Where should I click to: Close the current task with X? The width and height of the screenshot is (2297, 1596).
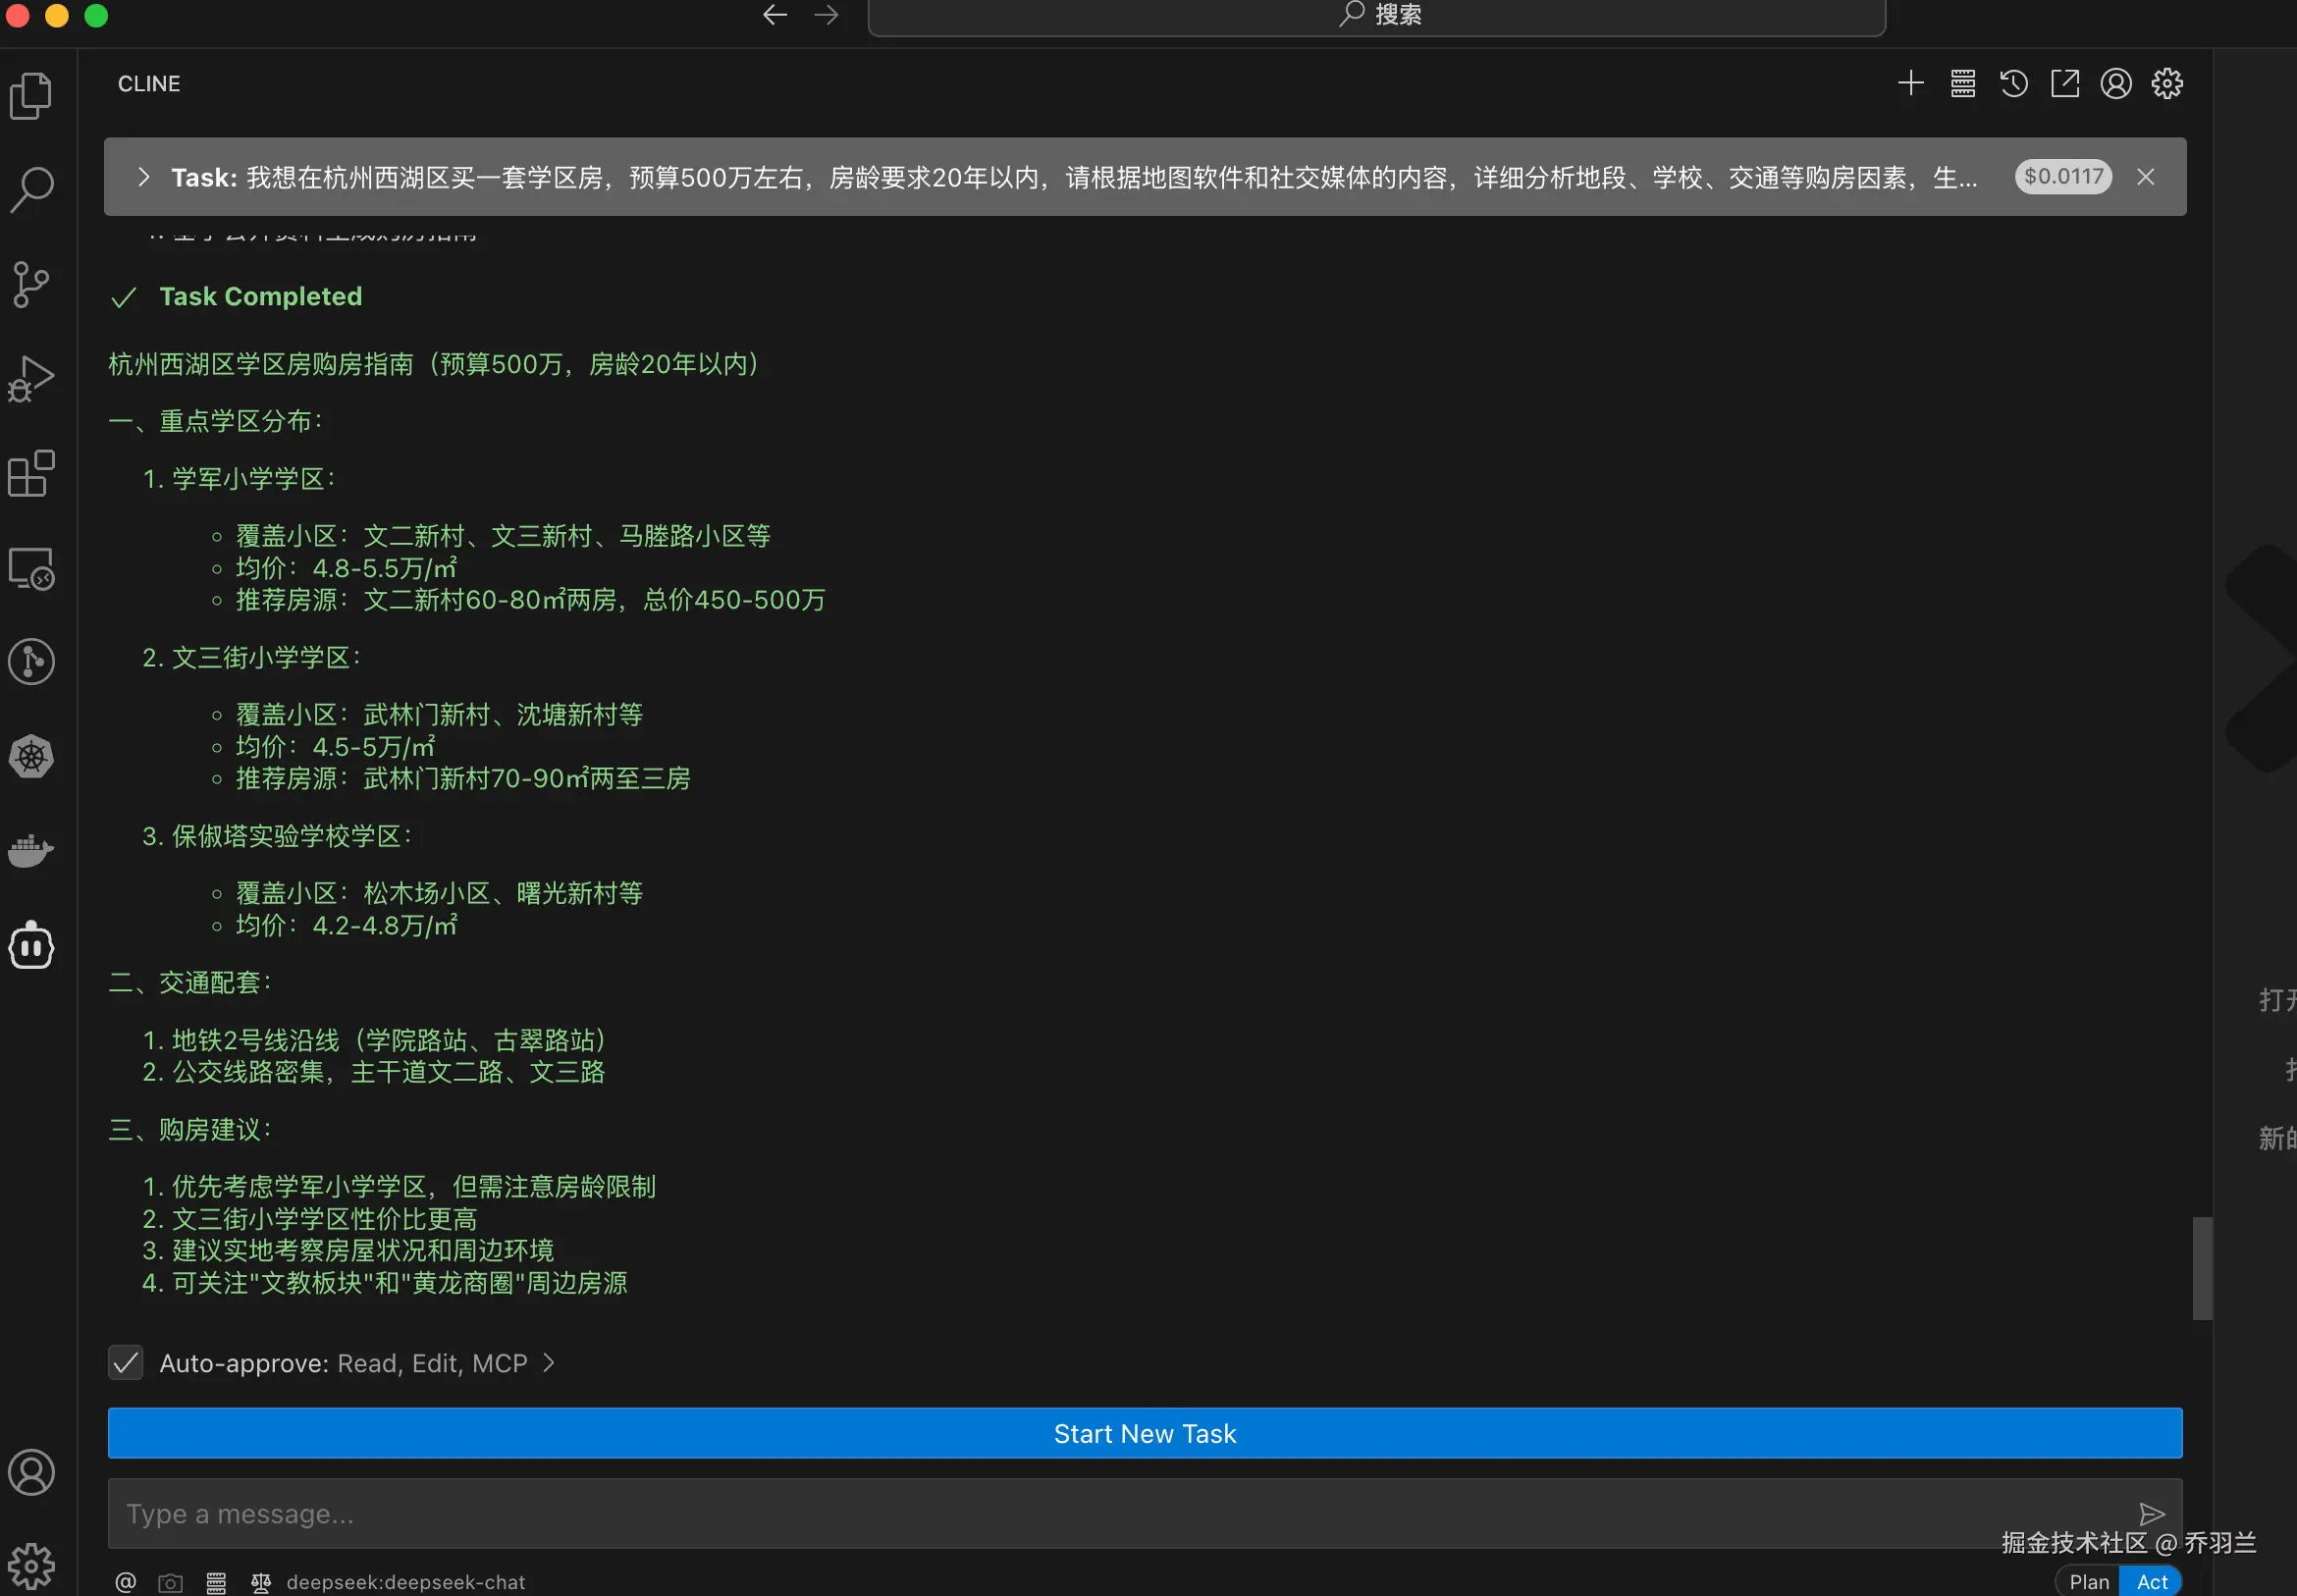(x=2145, y=177)
